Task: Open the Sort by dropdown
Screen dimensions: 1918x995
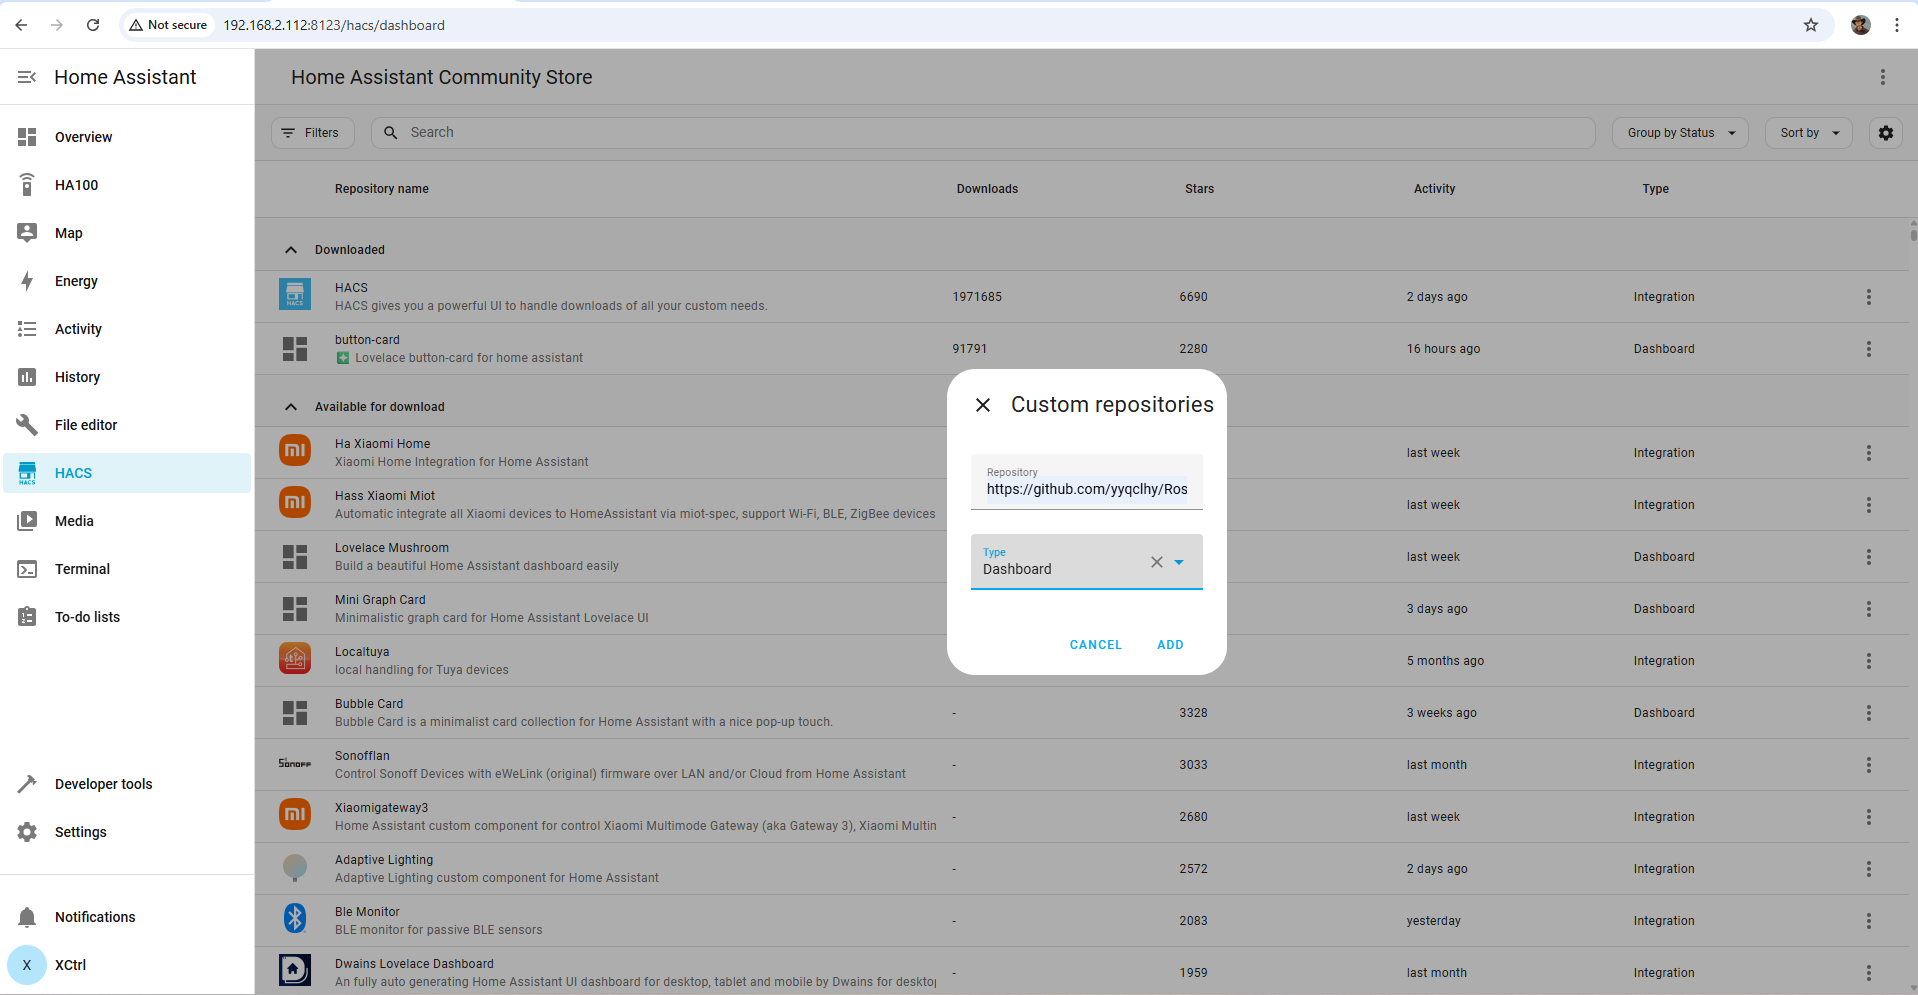Action: [1809, 133]
